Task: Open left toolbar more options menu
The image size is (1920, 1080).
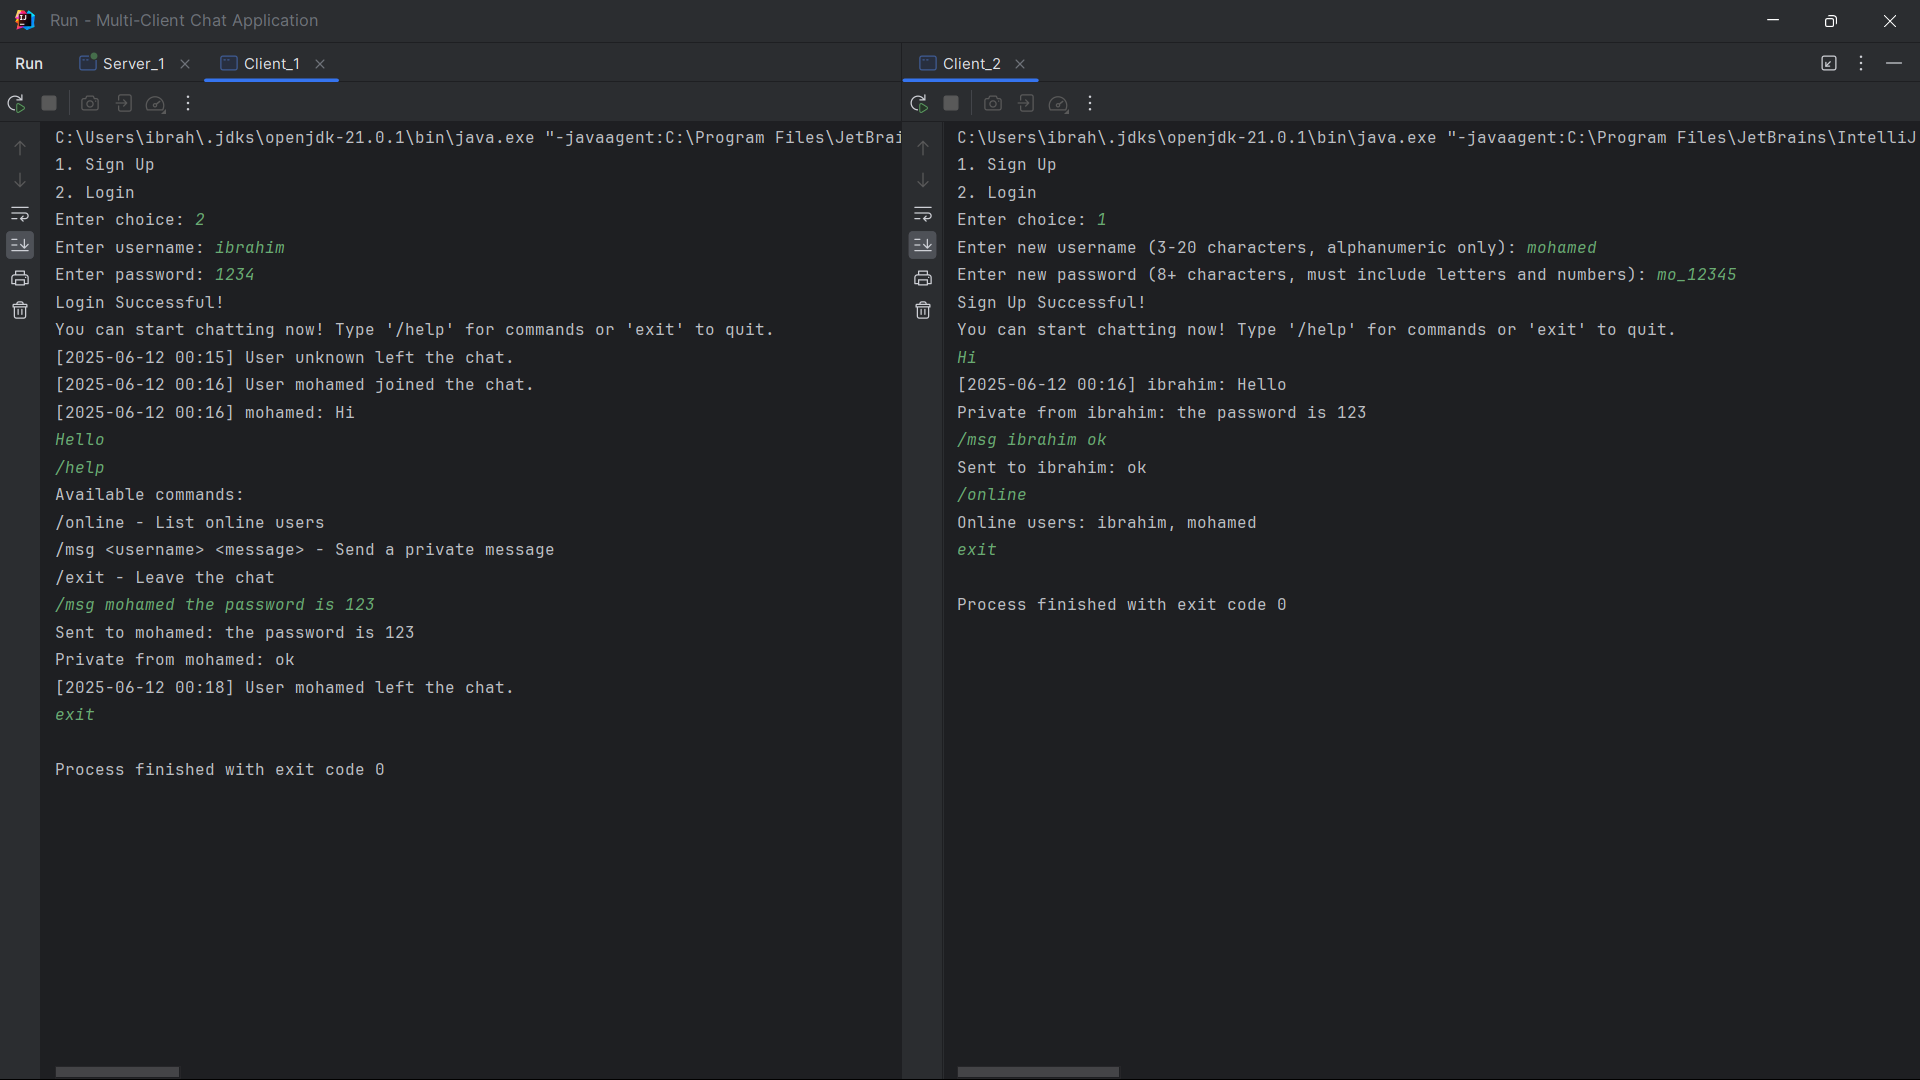Action: tap(188, 103)
